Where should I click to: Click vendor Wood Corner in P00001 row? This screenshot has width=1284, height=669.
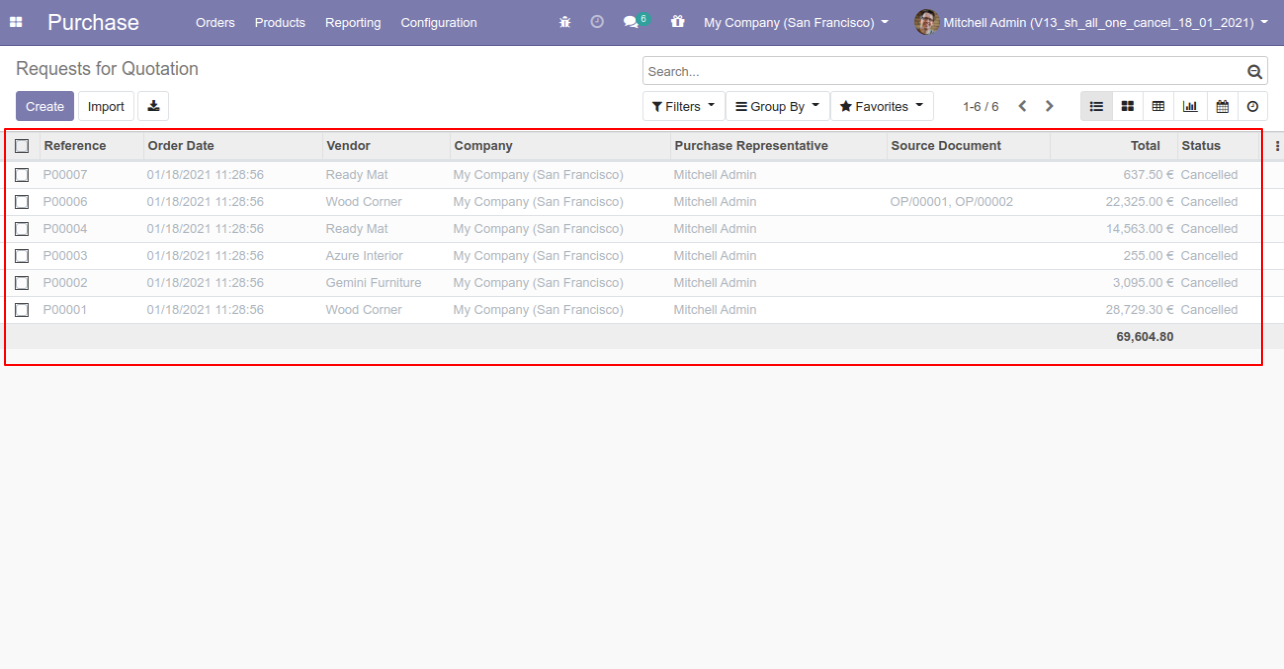tap(364, 310)
